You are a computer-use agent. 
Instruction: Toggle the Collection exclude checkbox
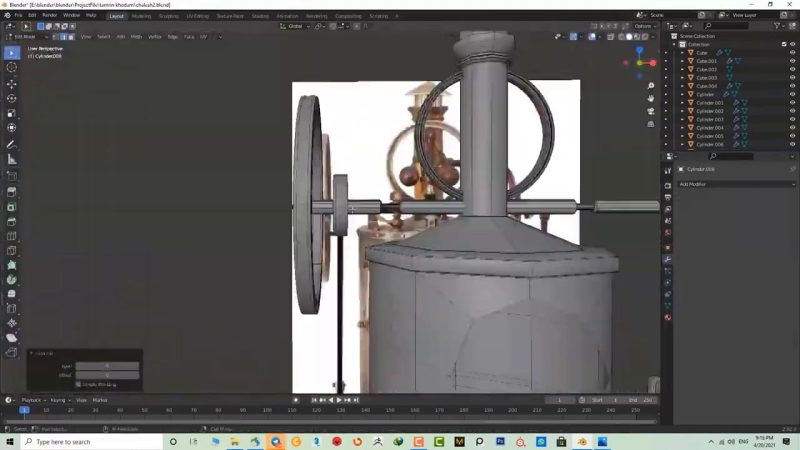tap(783, 44)
